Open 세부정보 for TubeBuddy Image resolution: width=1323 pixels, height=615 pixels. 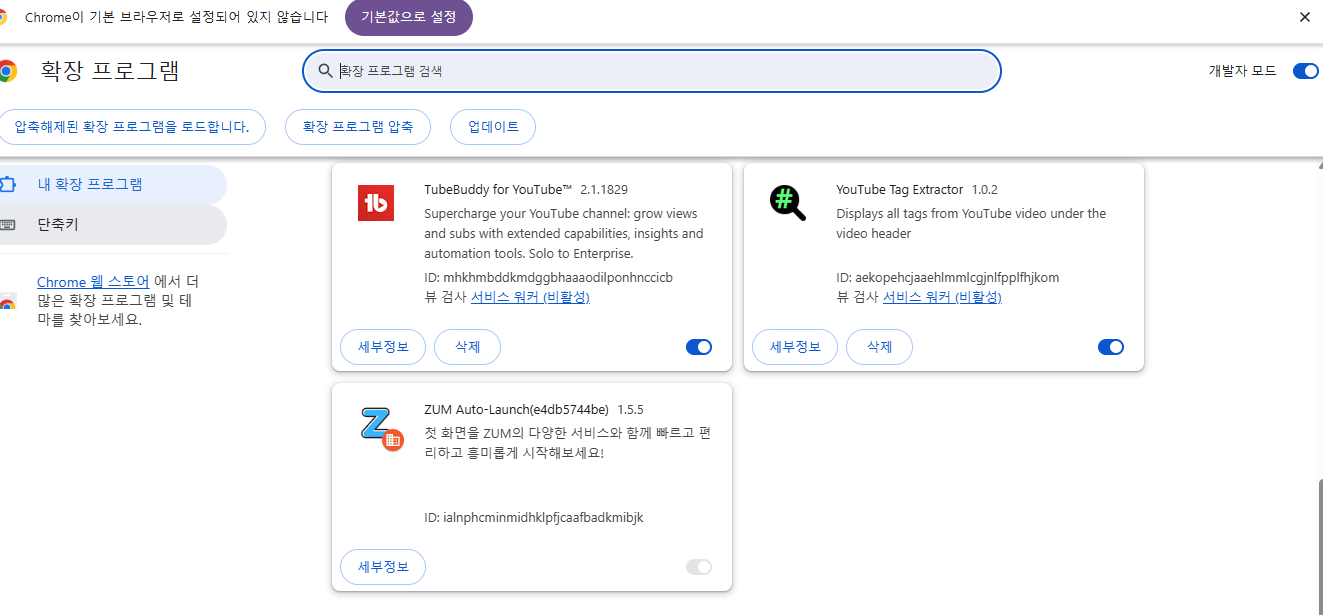click(383, 347)
